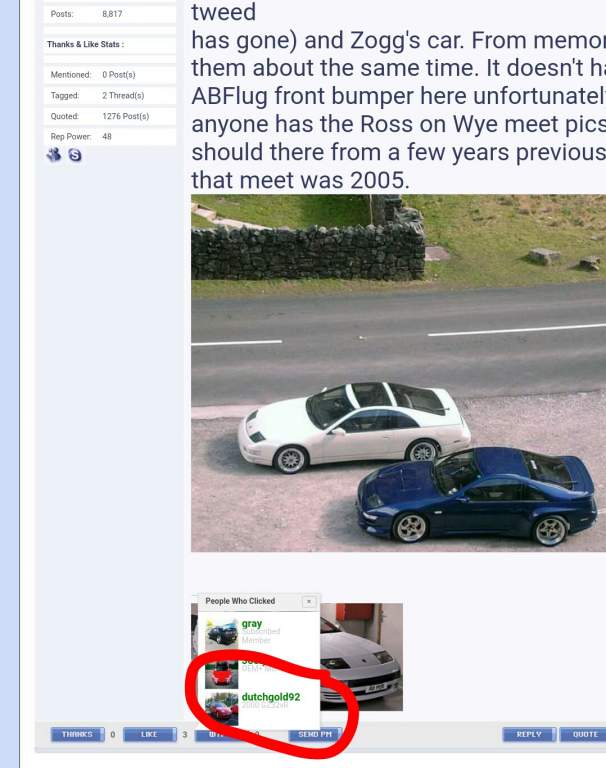Screen dimensions: 606x768
Task: Visit the dutchgold92 username link
Action: (x=271, y=697)
